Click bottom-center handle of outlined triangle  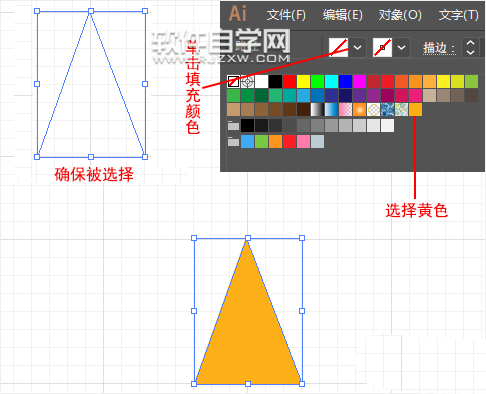pos(91,157)
